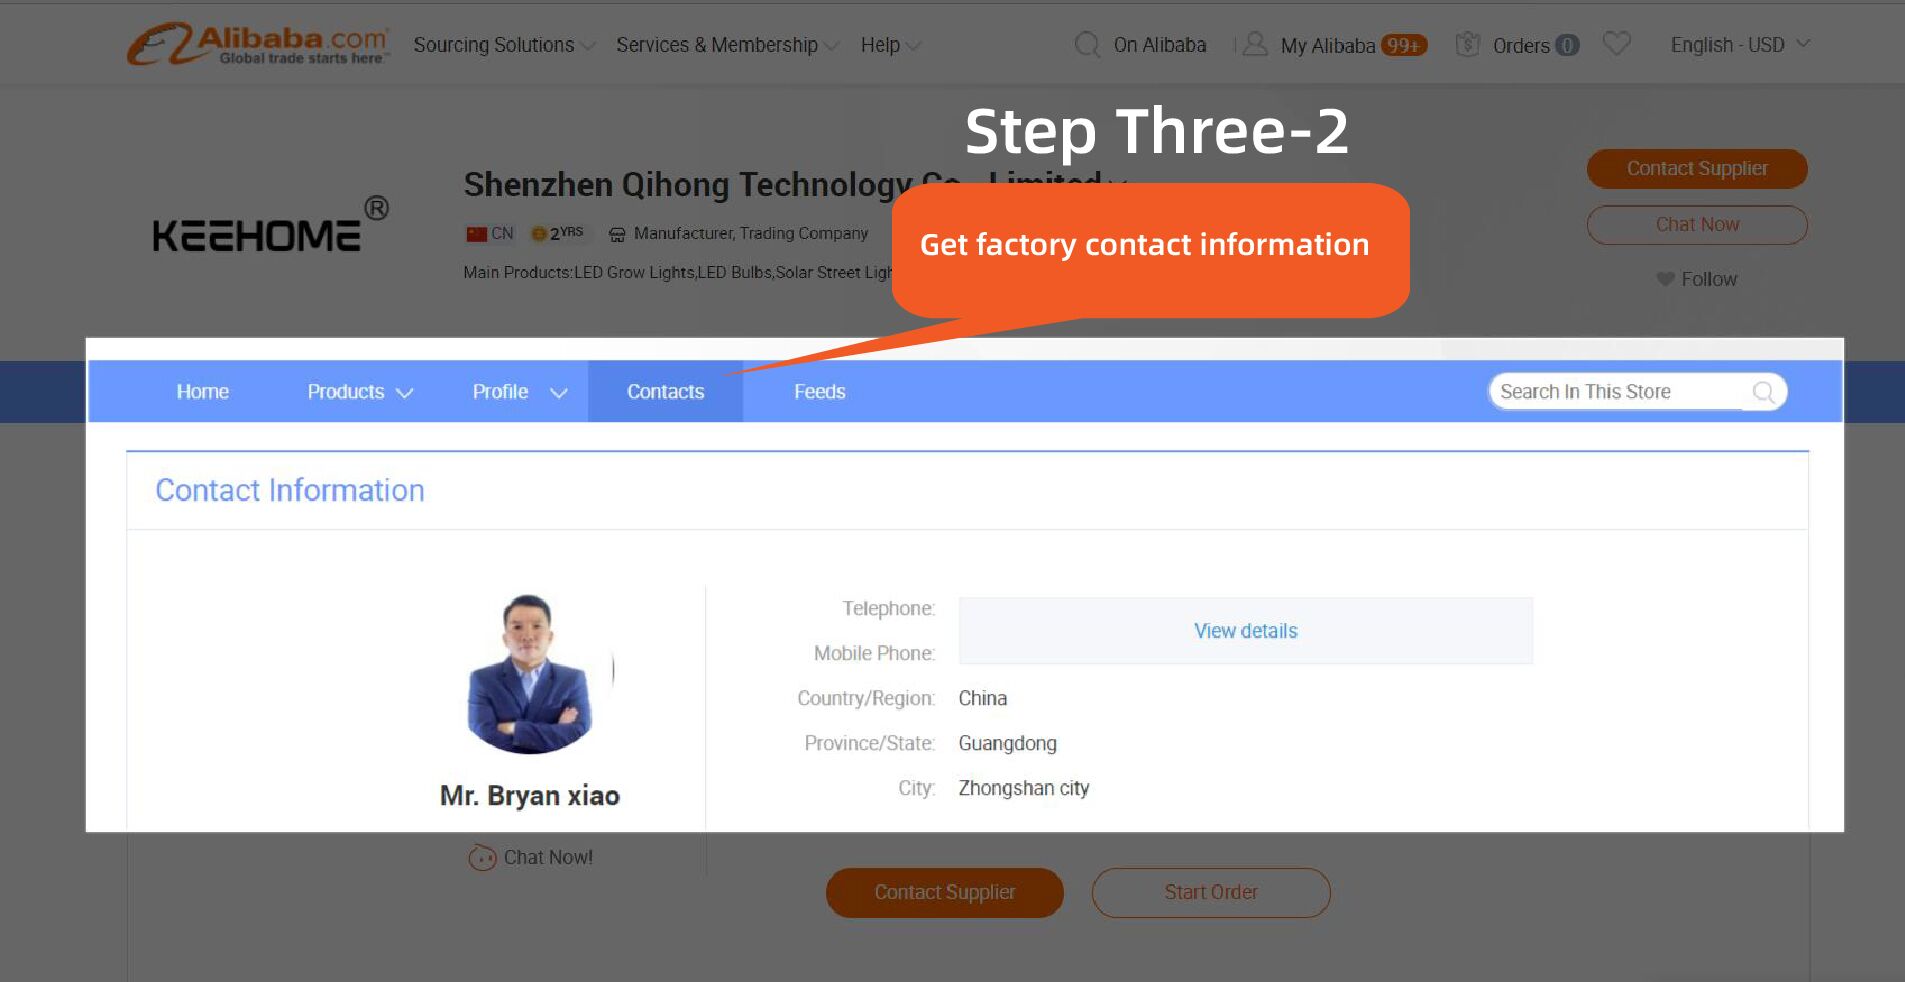The width and height of the screenshot is (1905, 982).
Task: Go to the store Home tab
Action: click(x=203, y=392)
